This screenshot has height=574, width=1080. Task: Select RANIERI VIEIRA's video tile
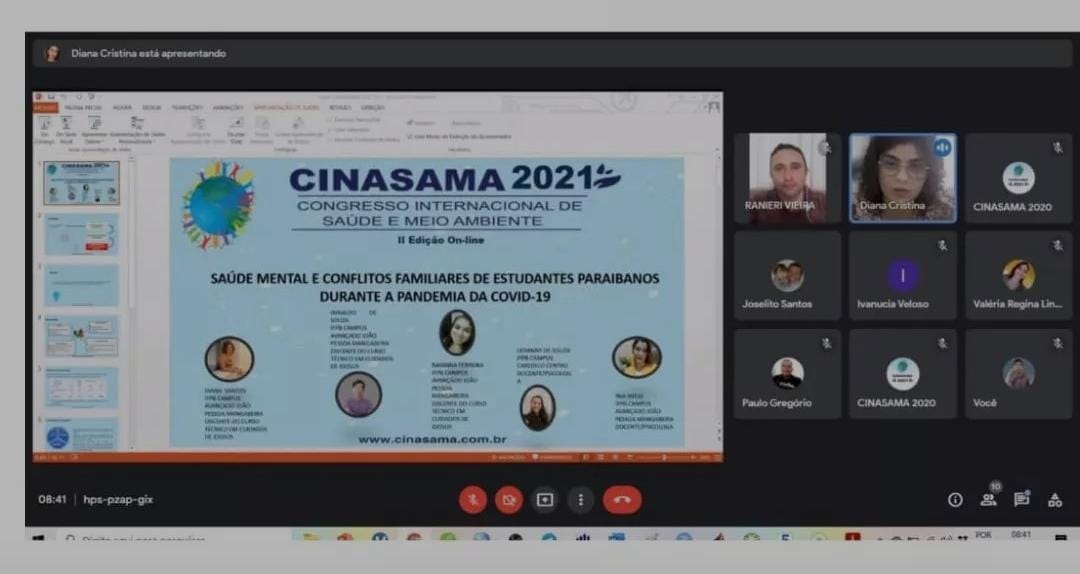pos(787,178)
